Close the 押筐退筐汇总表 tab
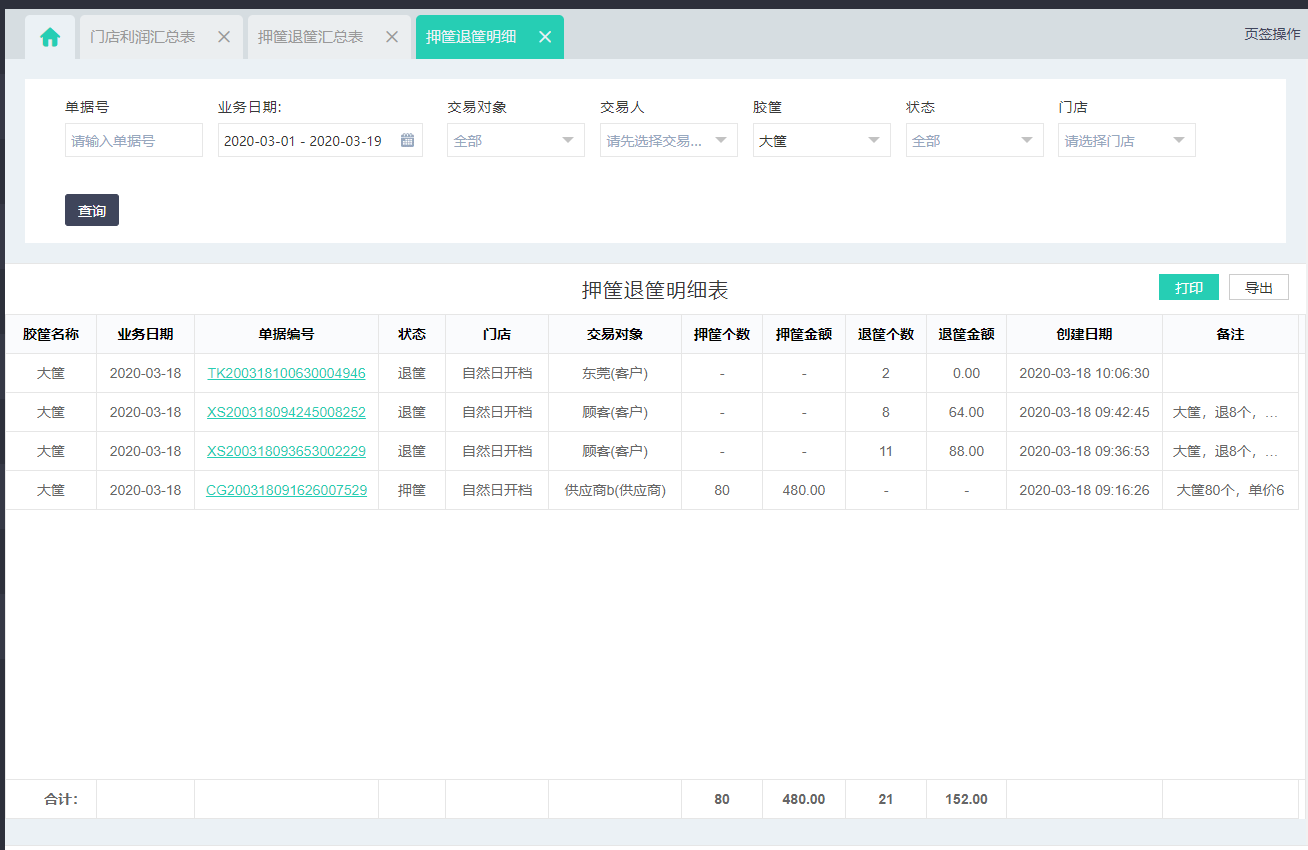Screen dimensions: 1308x850 (392, 37)
